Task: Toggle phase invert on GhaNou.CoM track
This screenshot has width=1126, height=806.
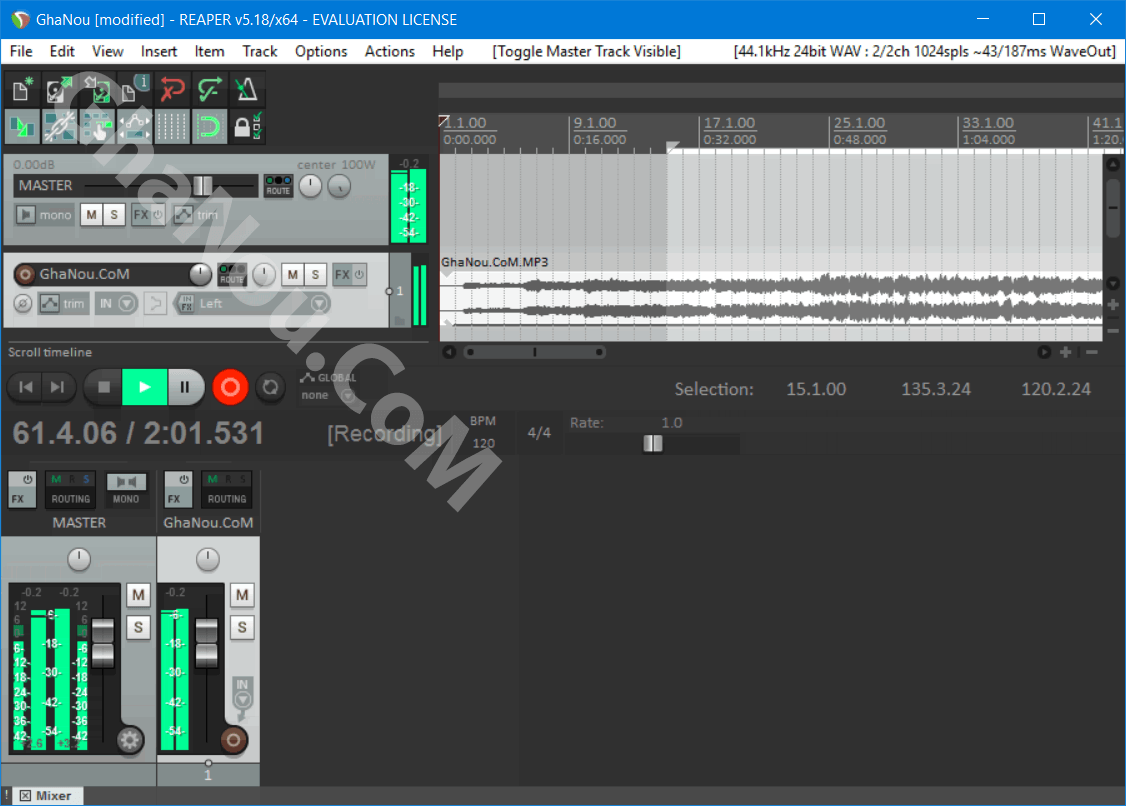Action: 23,304
